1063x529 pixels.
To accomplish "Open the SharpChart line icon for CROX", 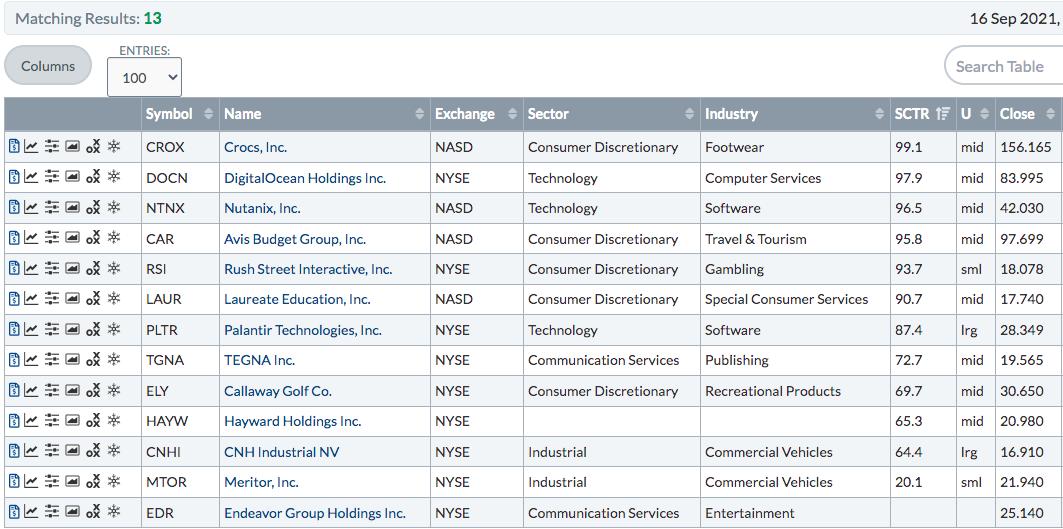I will pyautogui.click(x=31, y=146).
